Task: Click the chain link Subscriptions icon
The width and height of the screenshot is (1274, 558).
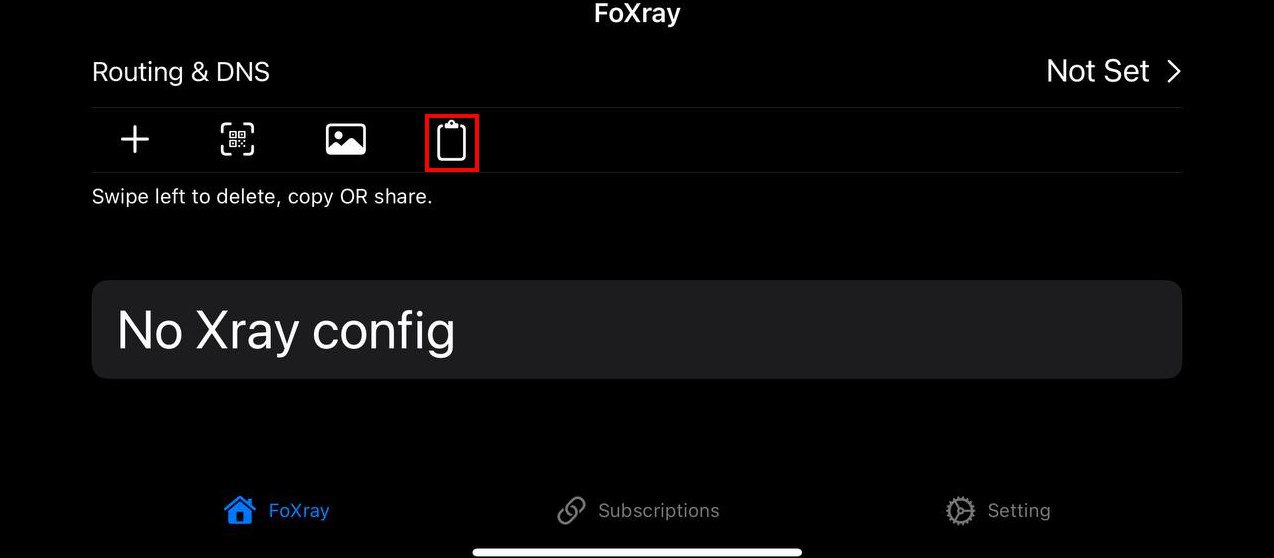Action: click(x=571, y=511)
